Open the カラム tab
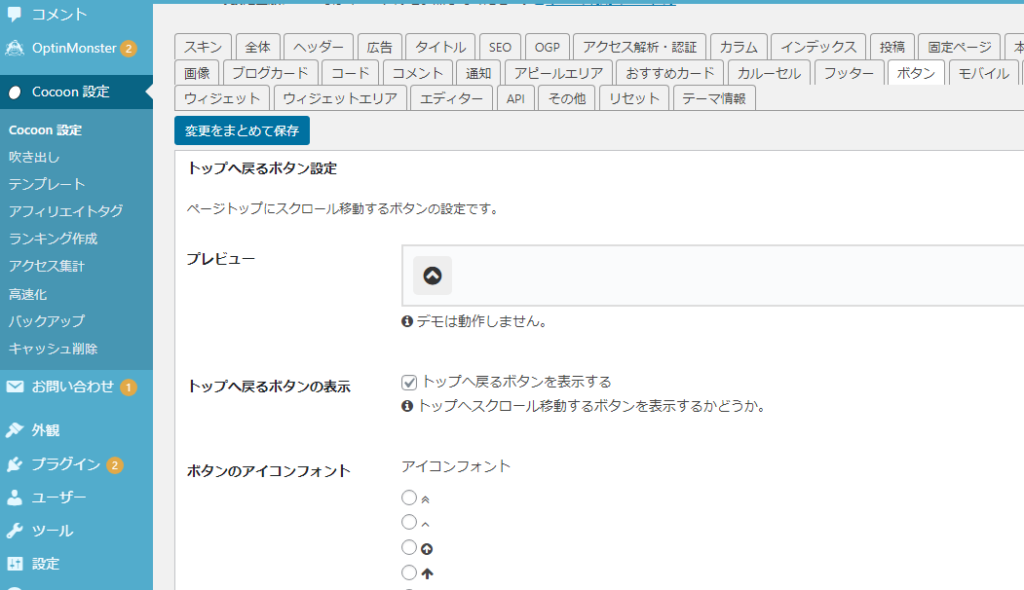 [739, 47]
